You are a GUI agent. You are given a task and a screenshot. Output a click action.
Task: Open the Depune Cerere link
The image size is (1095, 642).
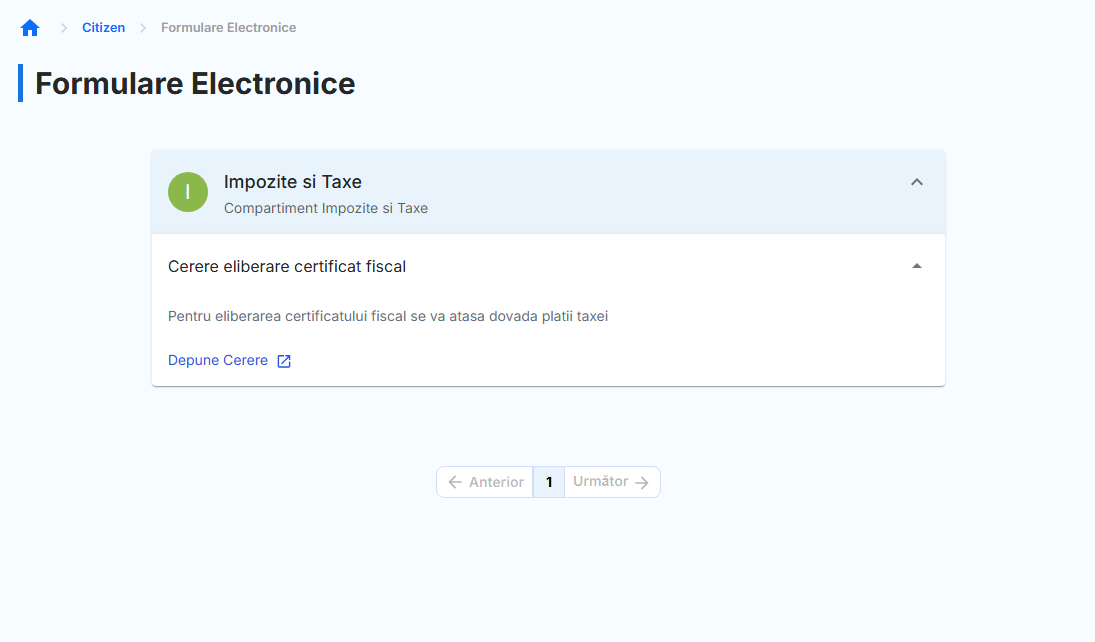pyautogui.click(x=218, y=360)
